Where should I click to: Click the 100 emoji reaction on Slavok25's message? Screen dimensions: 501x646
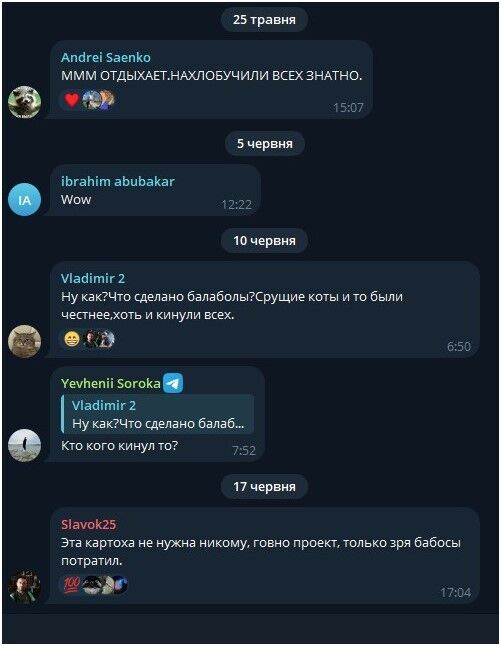(x=72, y=585)
